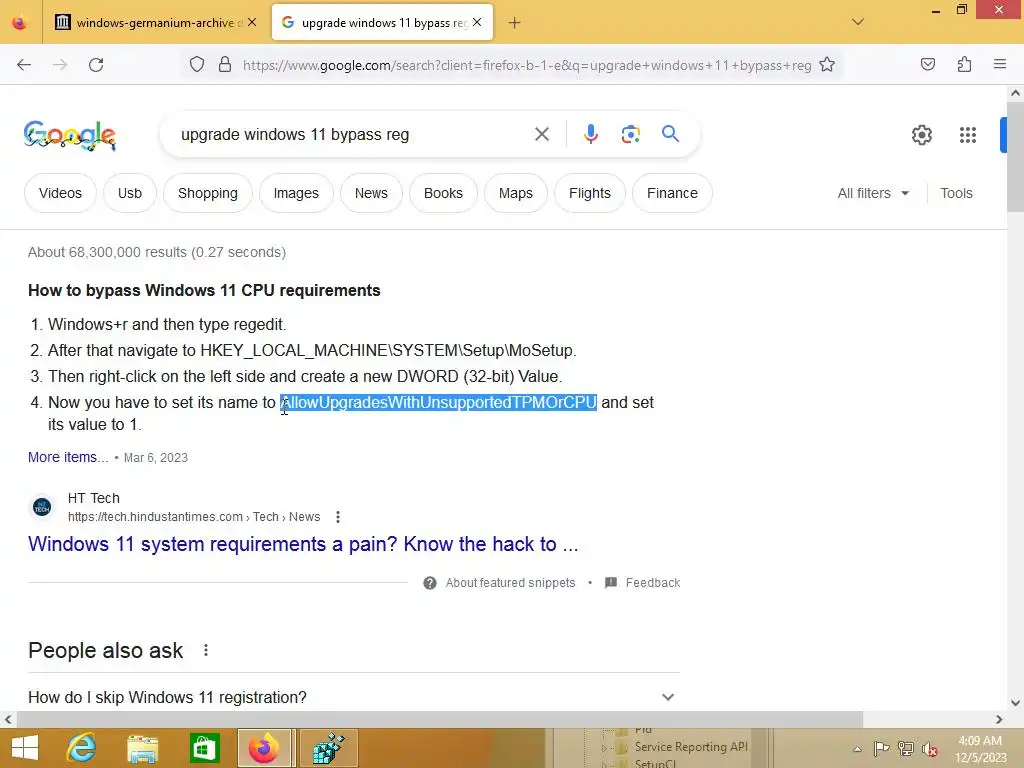Open the More items link
The image size is (1024, 768).
click(68, 457)
